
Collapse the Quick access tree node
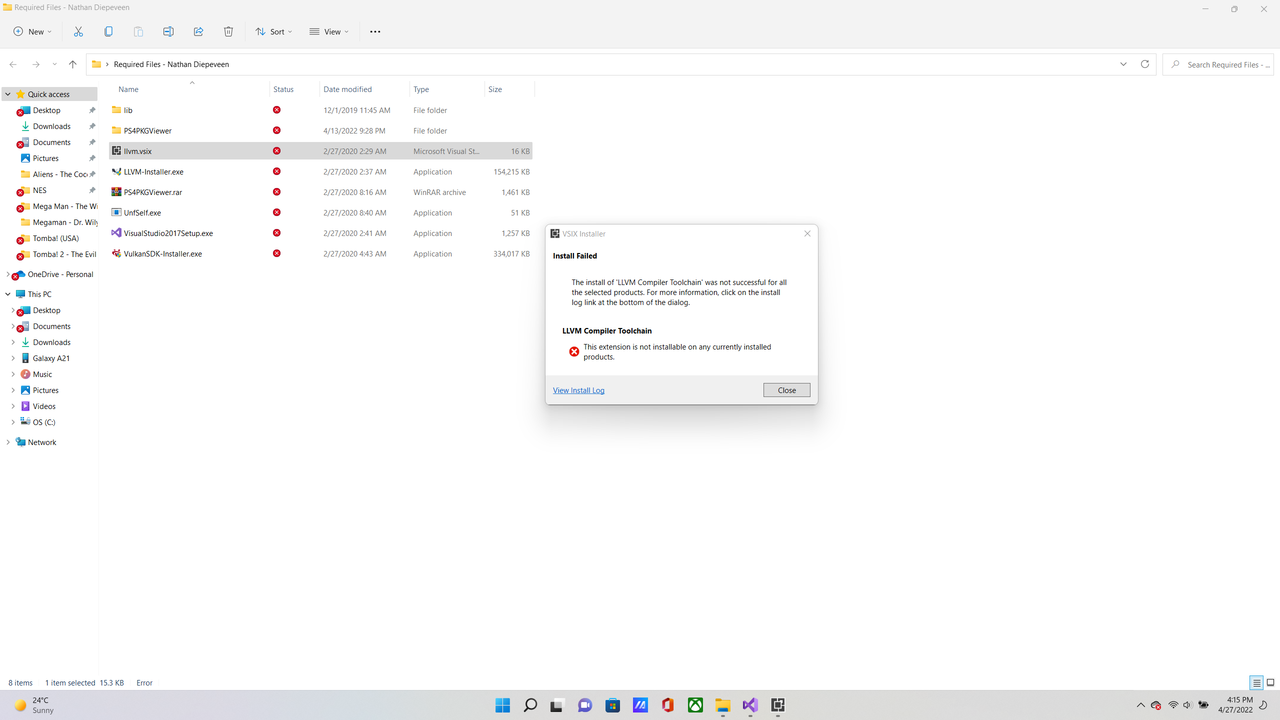8,94
